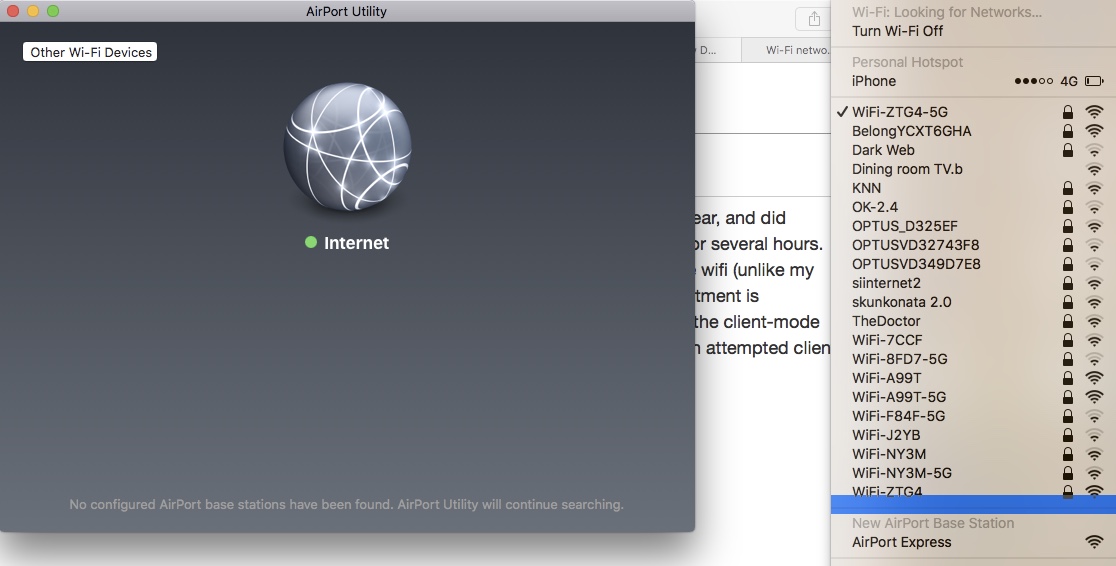Screen dimensions: 1116x566
Task: Select AirPort Express base station
Action: click(974, 542)
